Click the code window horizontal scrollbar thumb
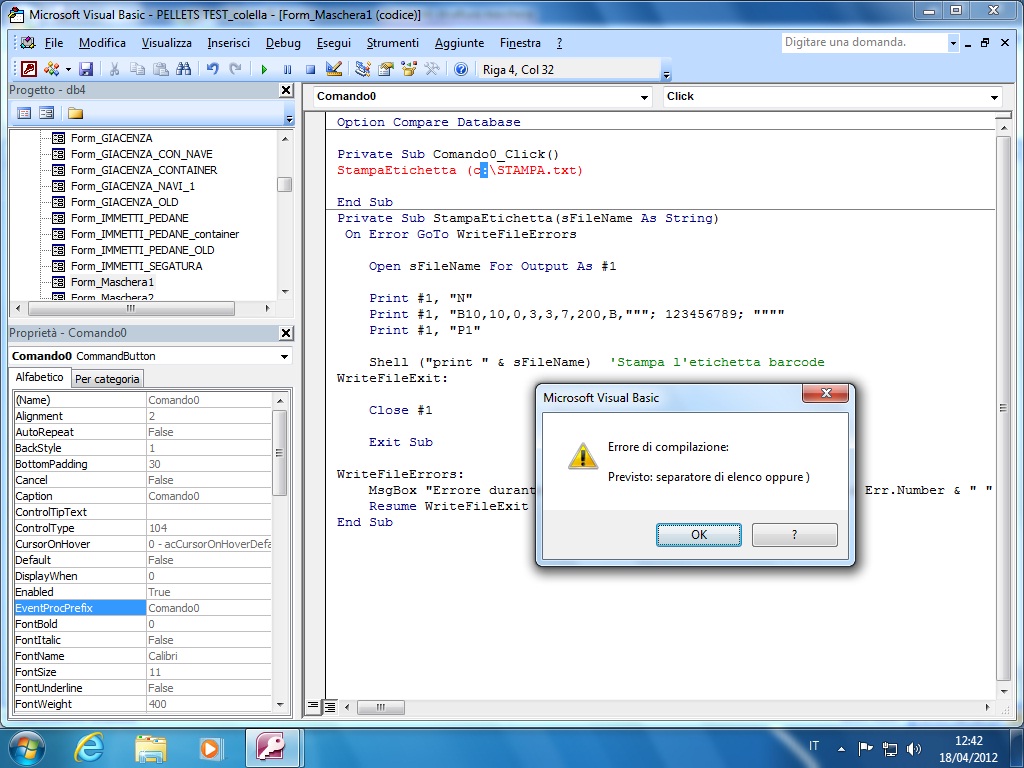The width and height of the screenshot is (1024, 768). [x=381, y=707]
